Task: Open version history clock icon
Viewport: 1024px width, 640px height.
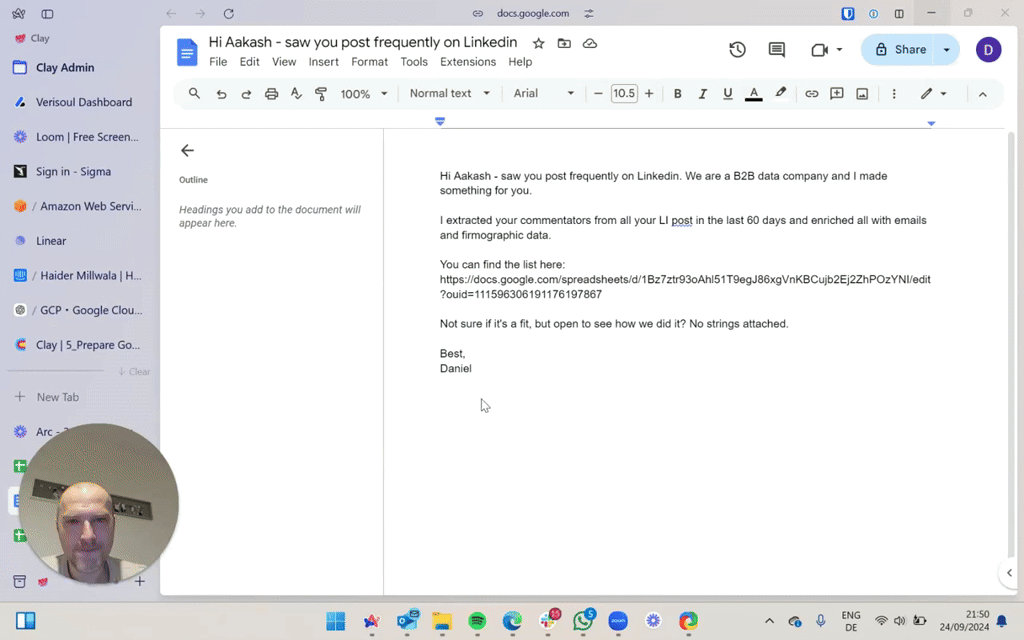Action: pyautogui.click(x=737, y=50)
